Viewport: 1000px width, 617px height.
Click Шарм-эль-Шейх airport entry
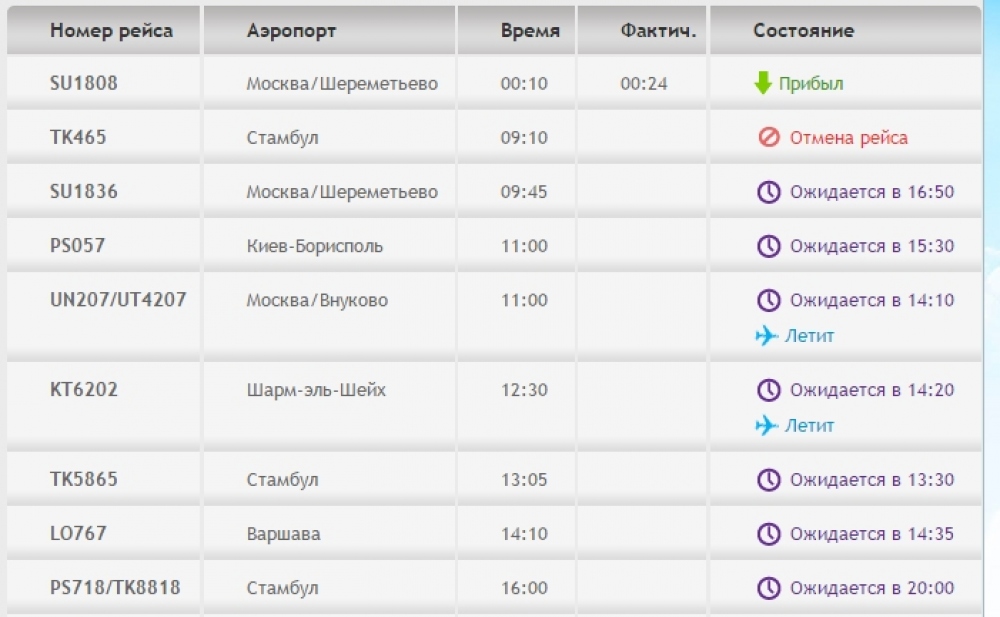click(316, 390)
